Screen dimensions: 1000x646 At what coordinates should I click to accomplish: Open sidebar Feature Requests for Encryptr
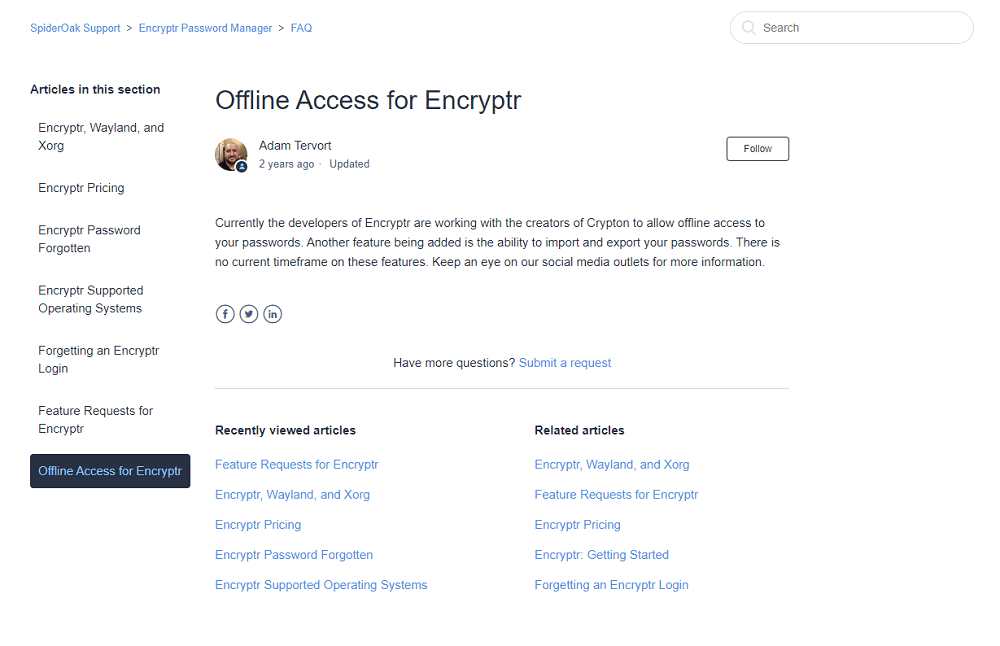pos(110,420)
